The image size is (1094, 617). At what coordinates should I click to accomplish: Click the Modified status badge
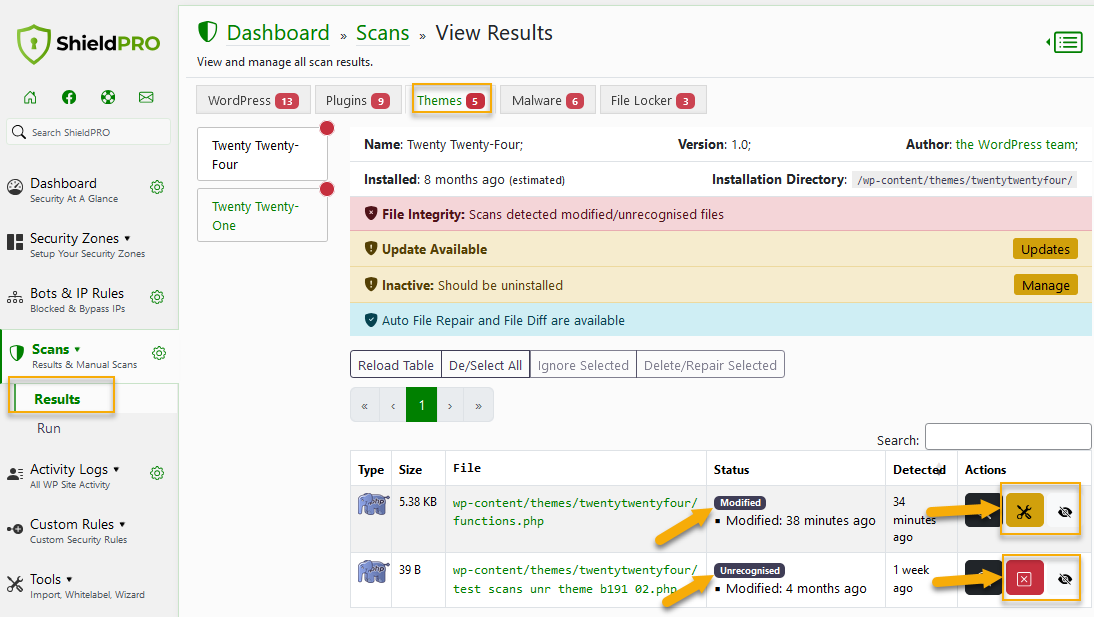coord(740,503)
